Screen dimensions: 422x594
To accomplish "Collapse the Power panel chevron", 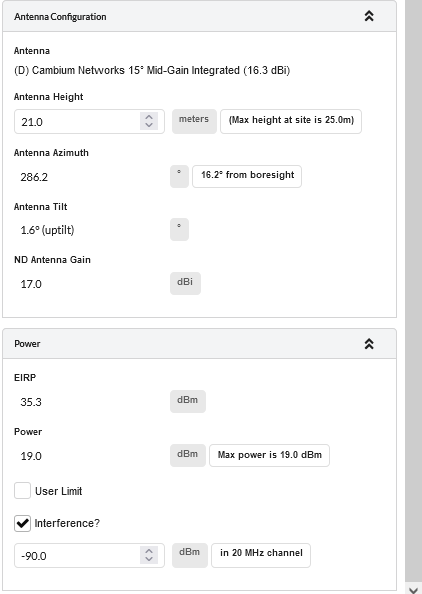I will [369, 344].
